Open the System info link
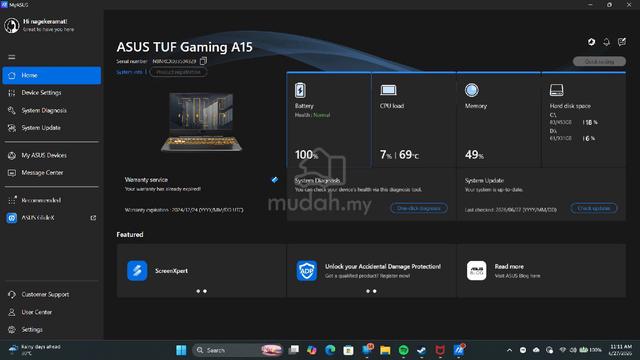 [x=129, y=72]
